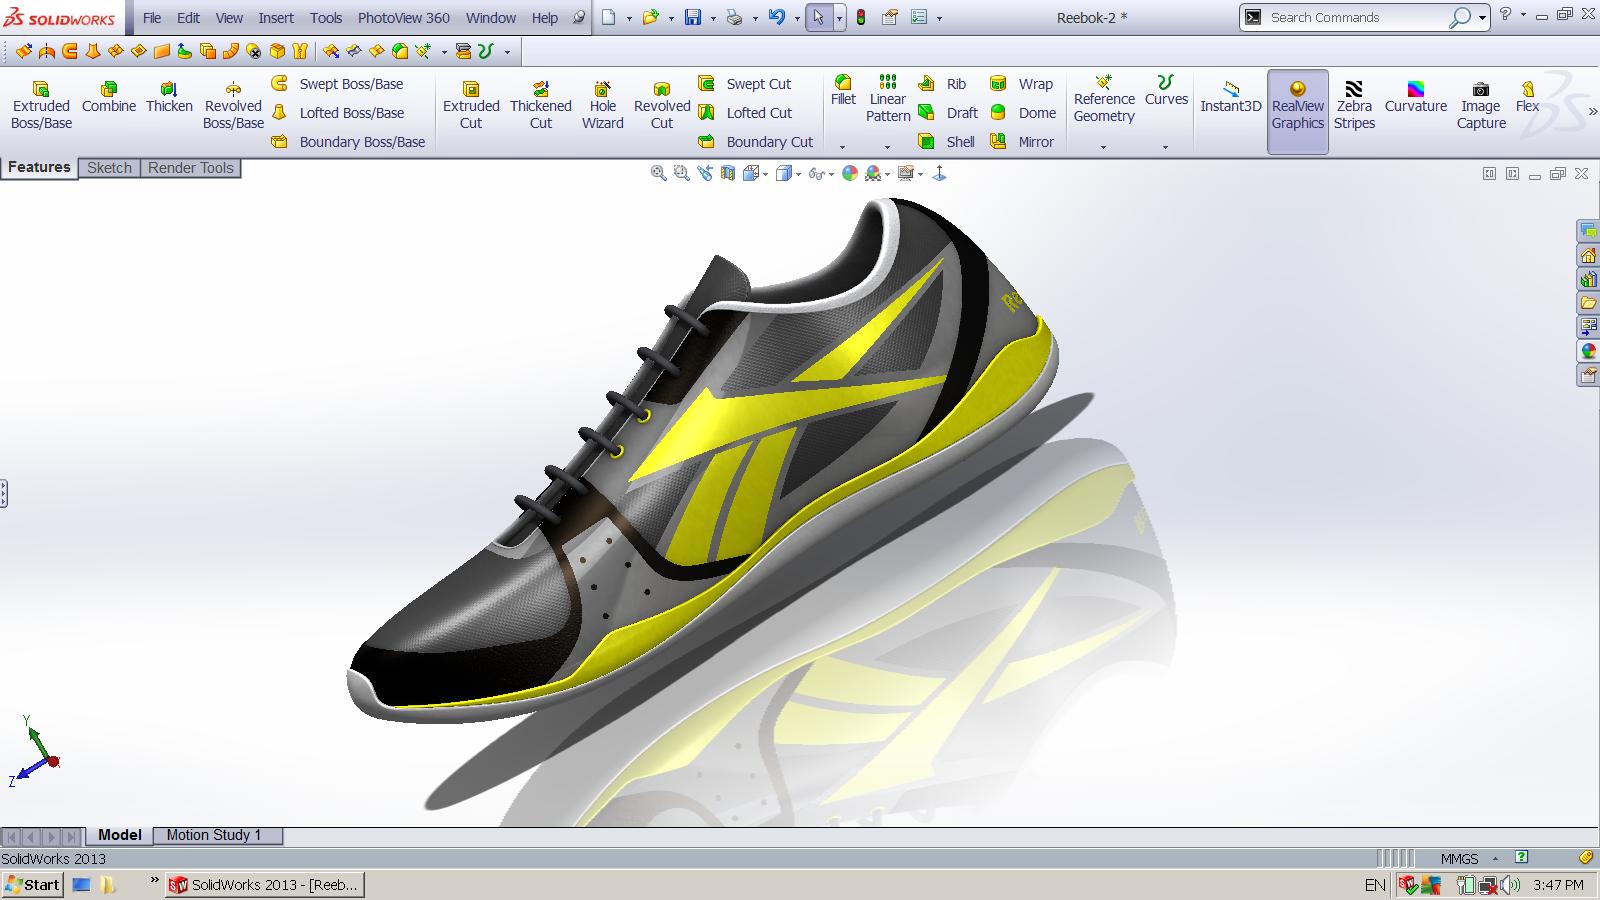Image resolution: width=1600 pixels, height=900 pixels.
Task: Select the Combine feature
Action: (109, 97)
